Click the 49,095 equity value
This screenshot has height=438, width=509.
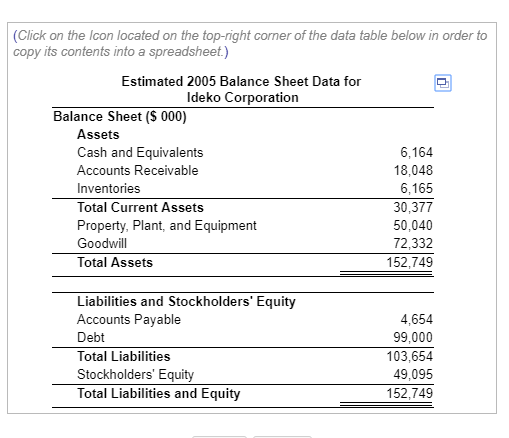click(x=413, y=374)
